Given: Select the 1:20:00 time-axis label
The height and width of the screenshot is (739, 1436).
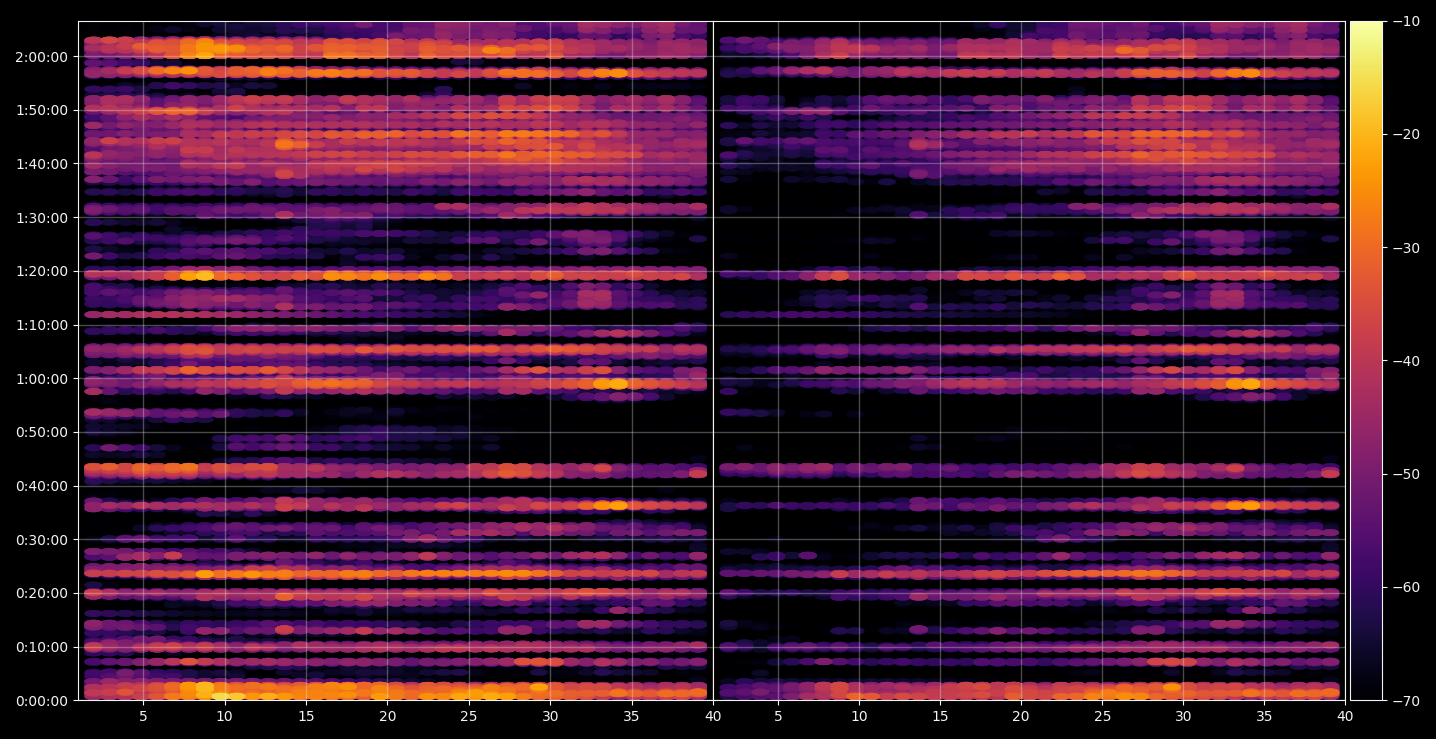Looking at the screenshot, I should pyautogui.click(x=41, y=271).
